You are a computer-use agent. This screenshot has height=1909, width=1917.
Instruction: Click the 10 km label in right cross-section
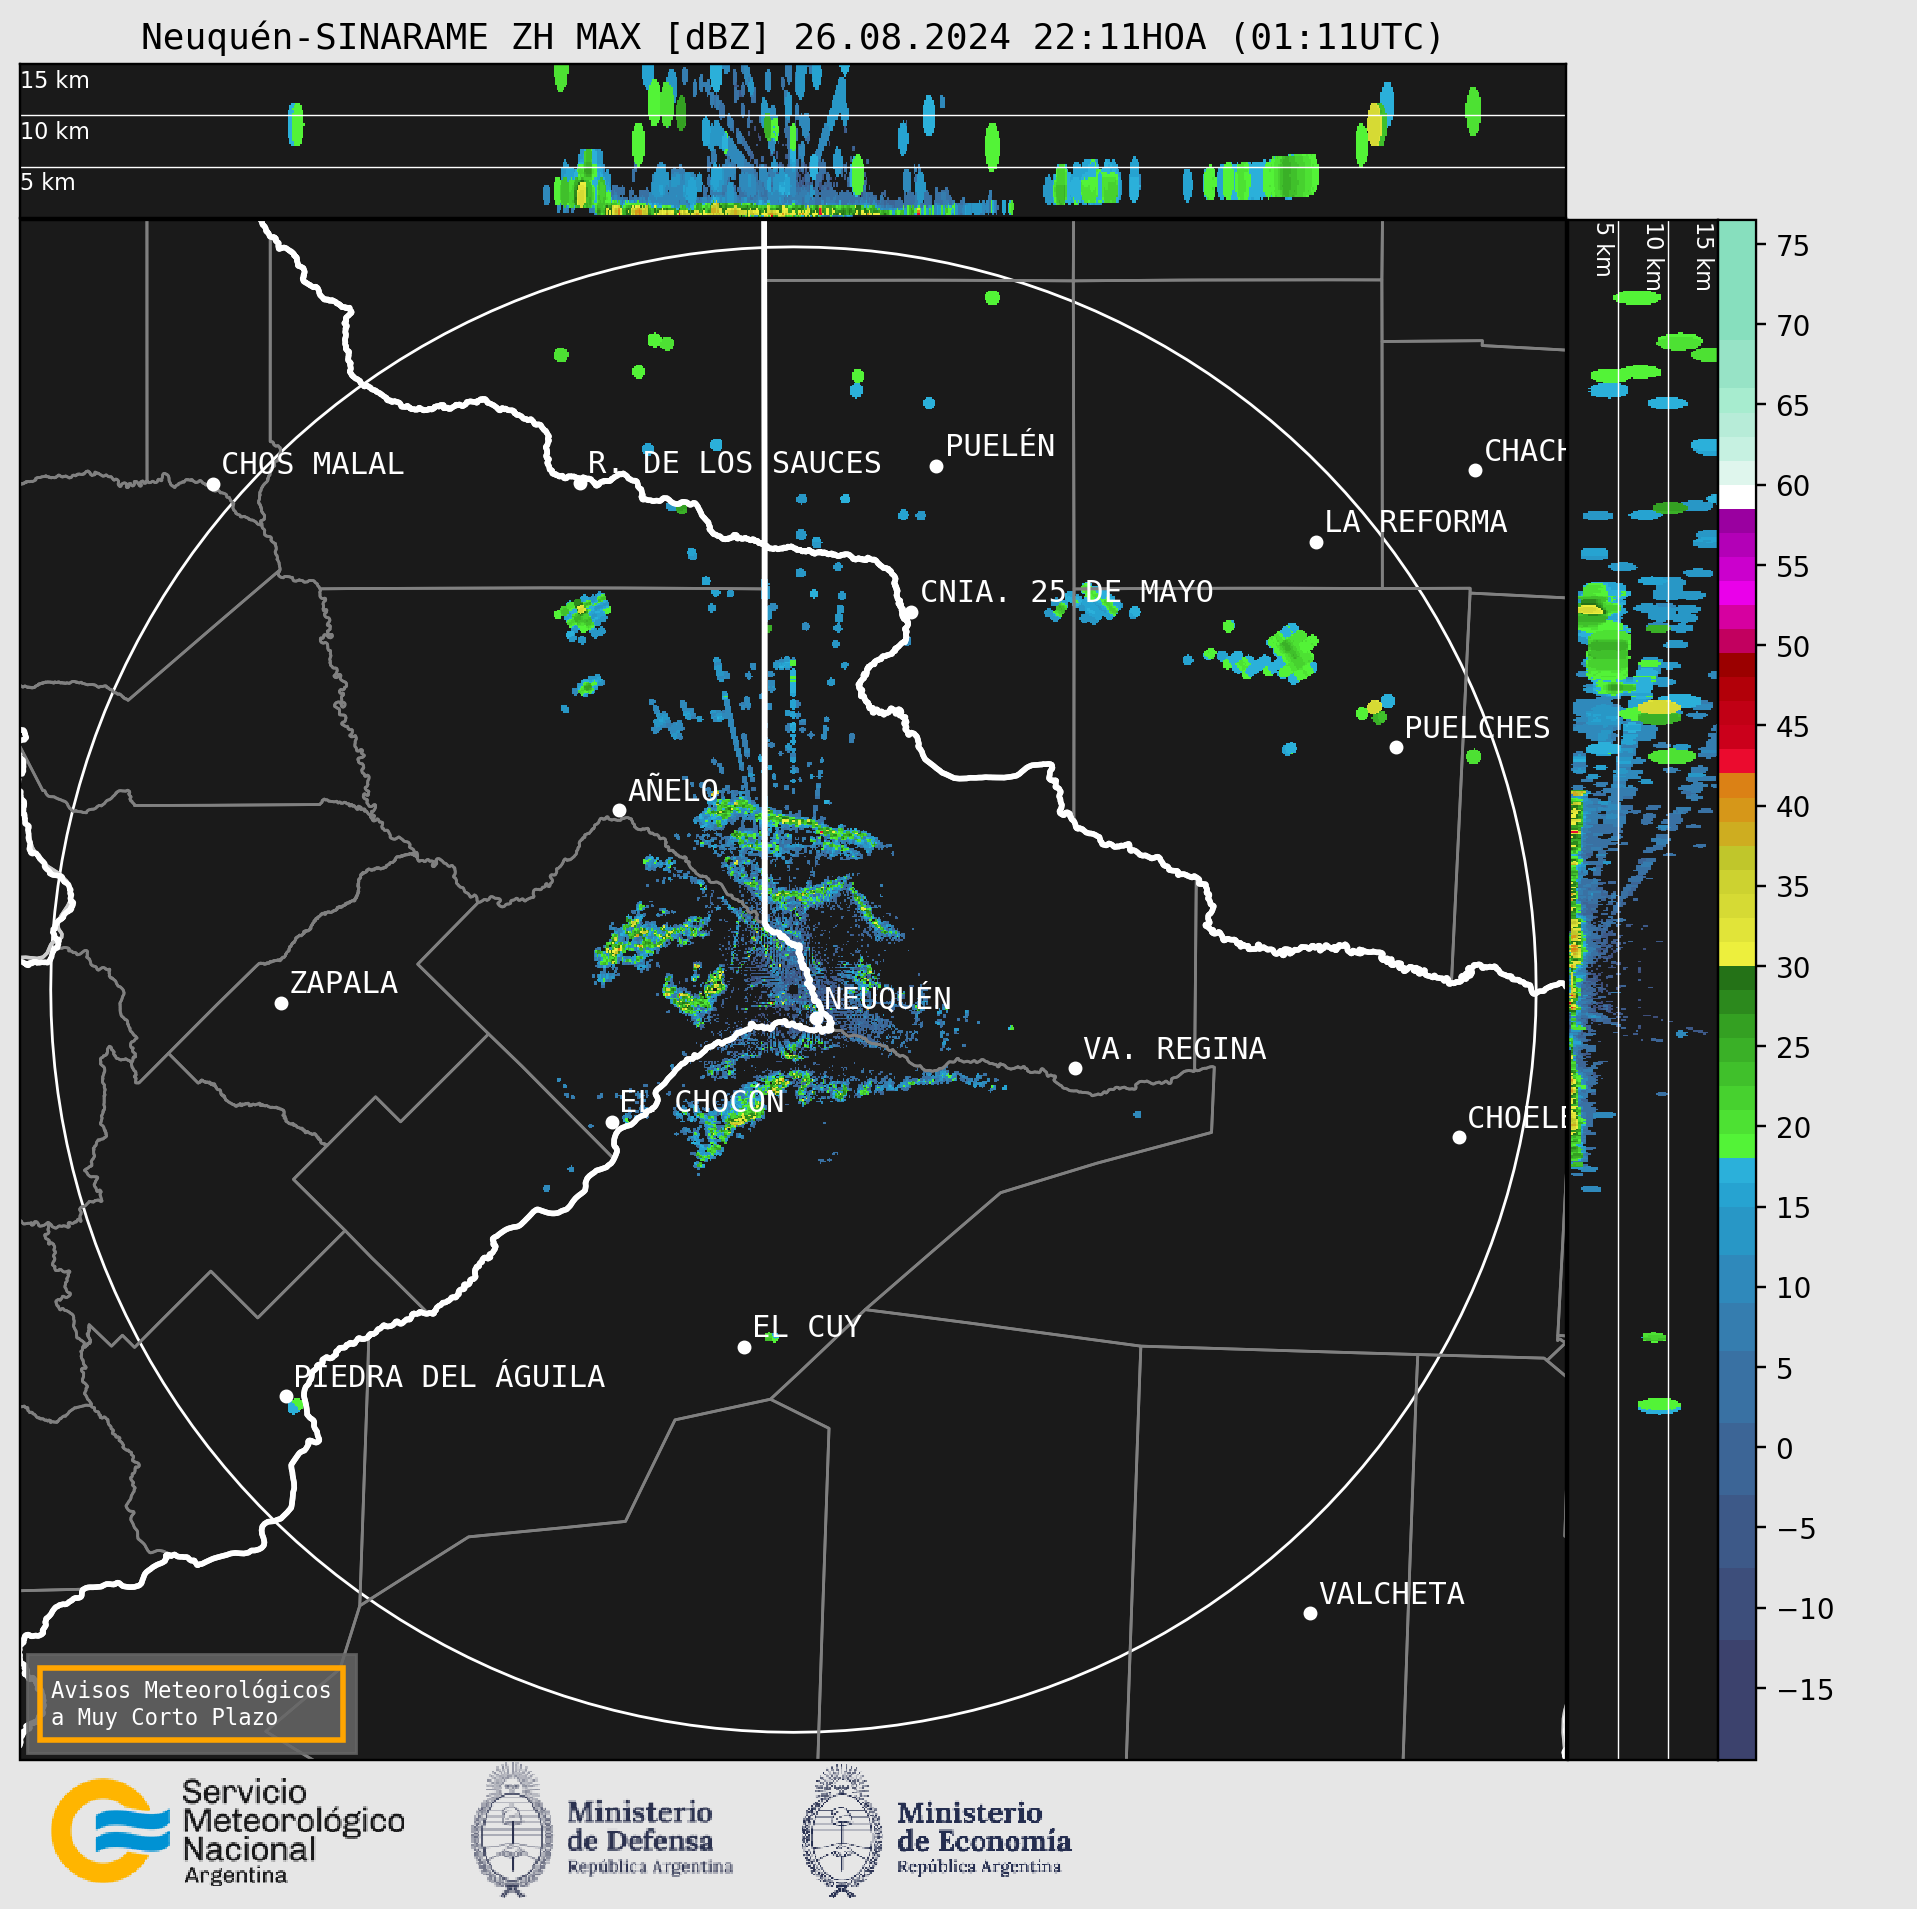pyautogui.click(x=1654, y=257)
